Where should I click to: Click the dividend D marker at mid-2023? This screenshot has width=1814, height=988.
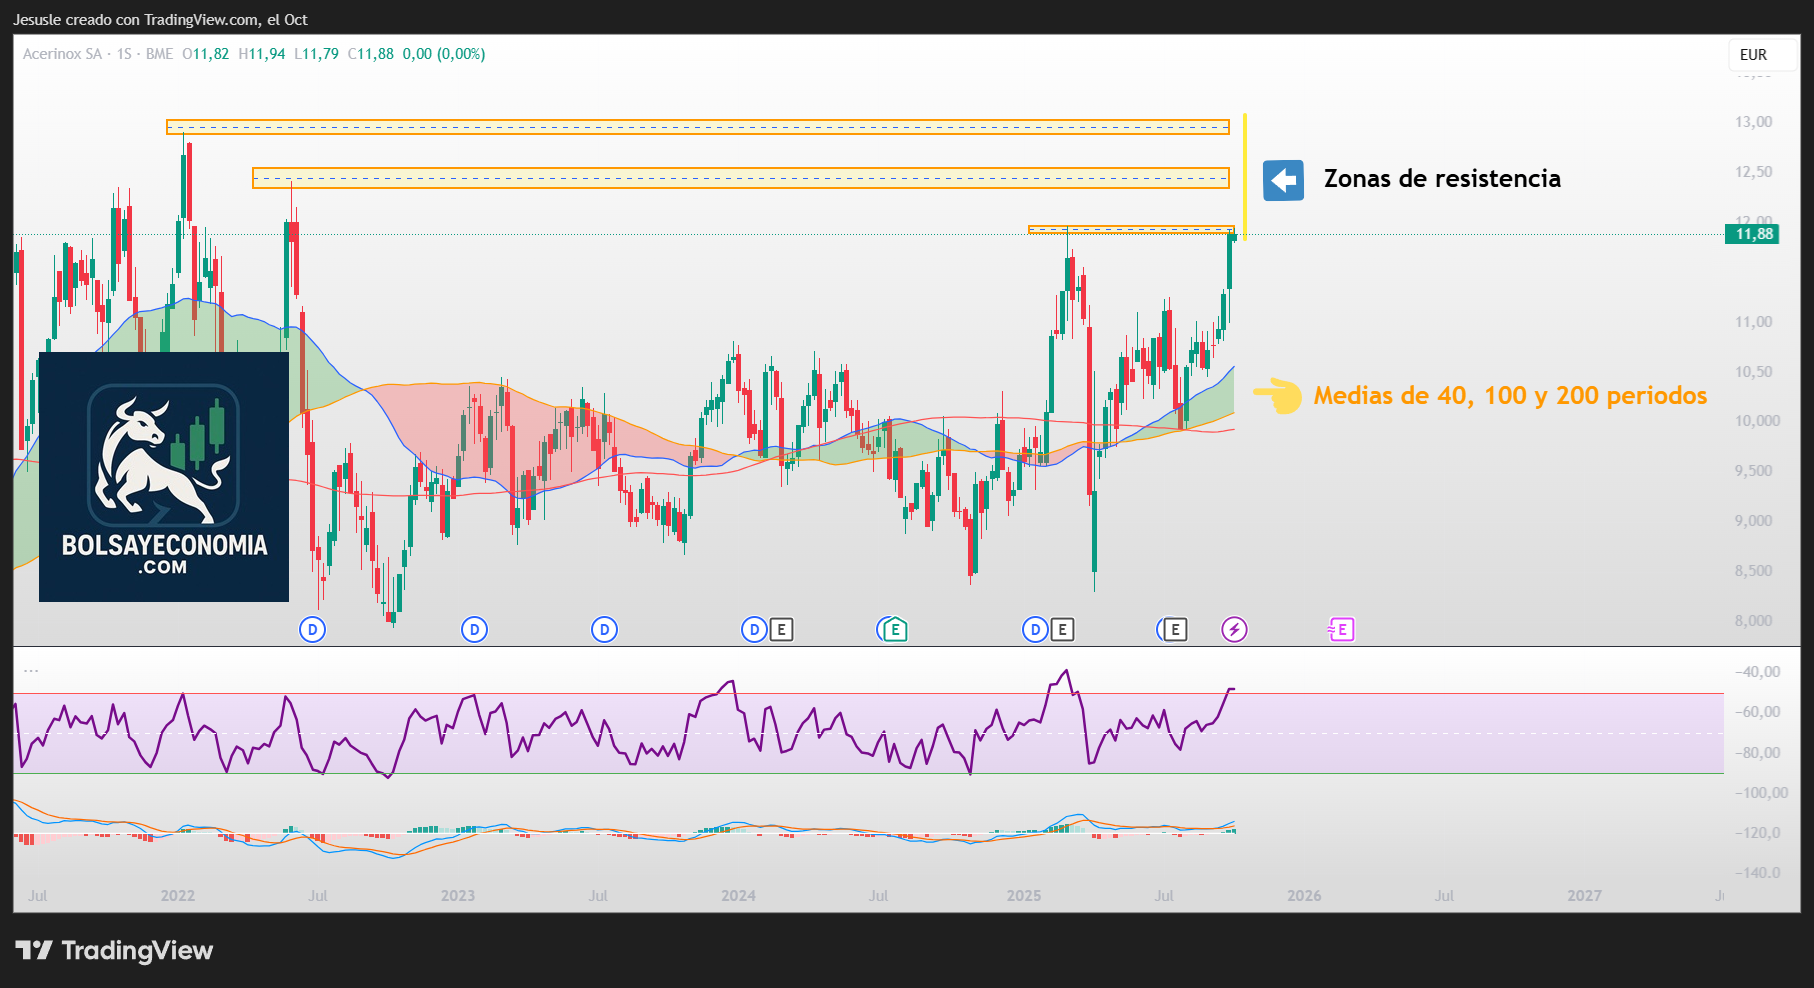604,629
